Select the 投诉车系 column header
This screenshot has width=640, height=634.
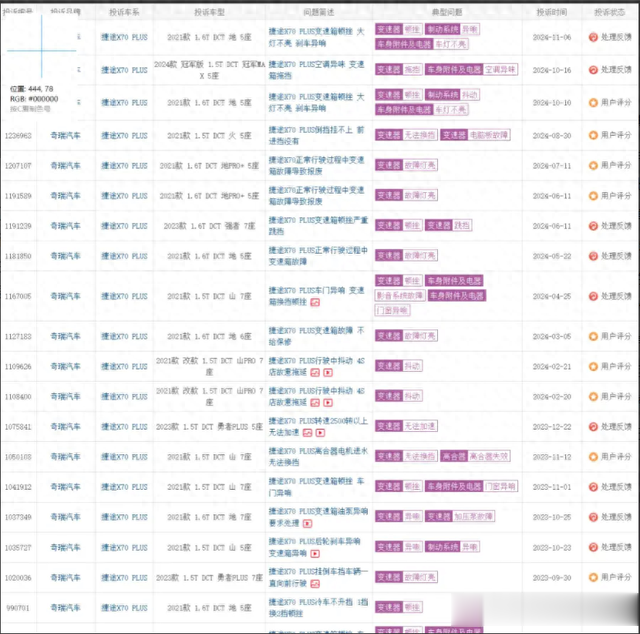coord(124,12)
